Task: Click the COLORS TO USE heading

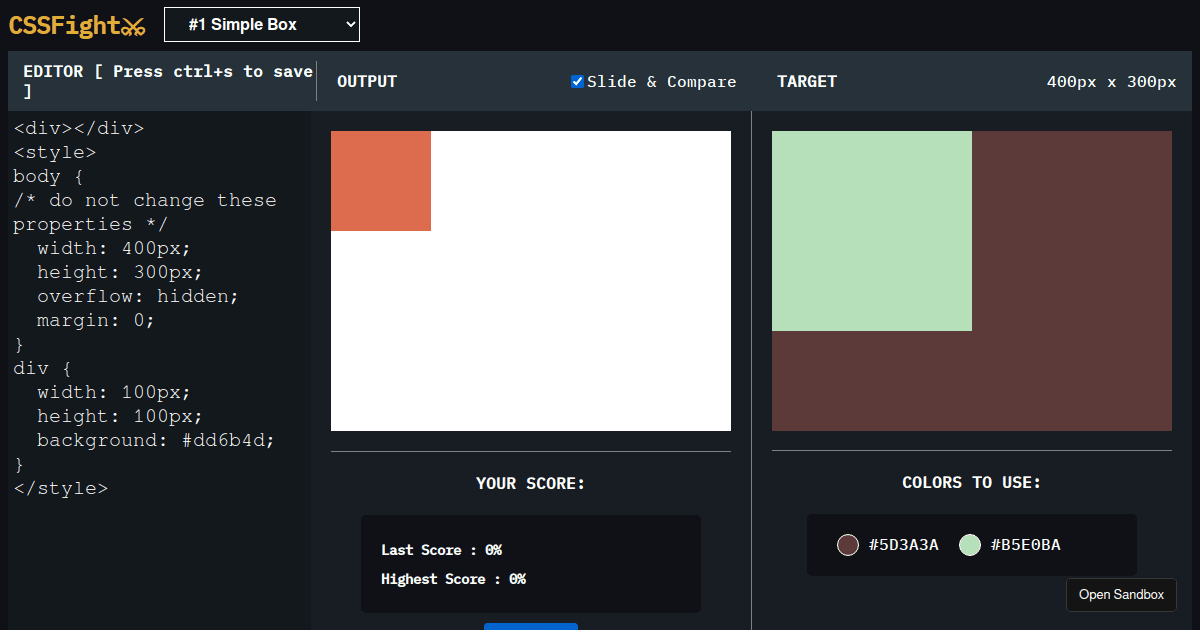Action: tap(971, 482)
